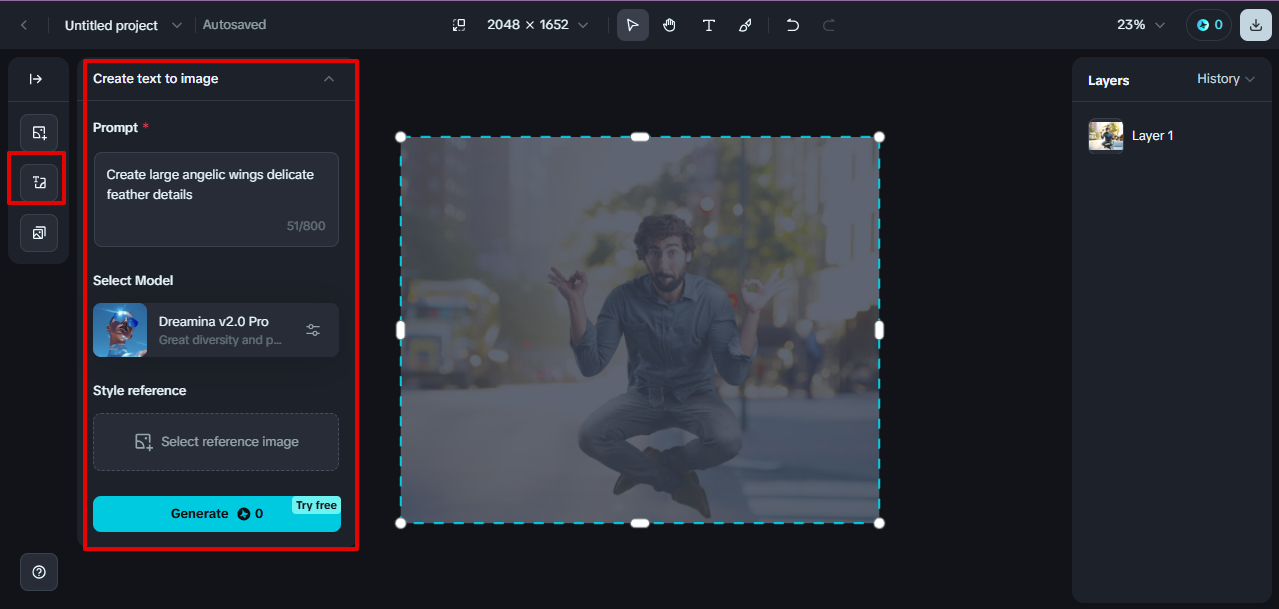Click the Image to image sidebar icon
Image resolution: width=1279 pixels, height=609 pixels.
coord(39,233)
